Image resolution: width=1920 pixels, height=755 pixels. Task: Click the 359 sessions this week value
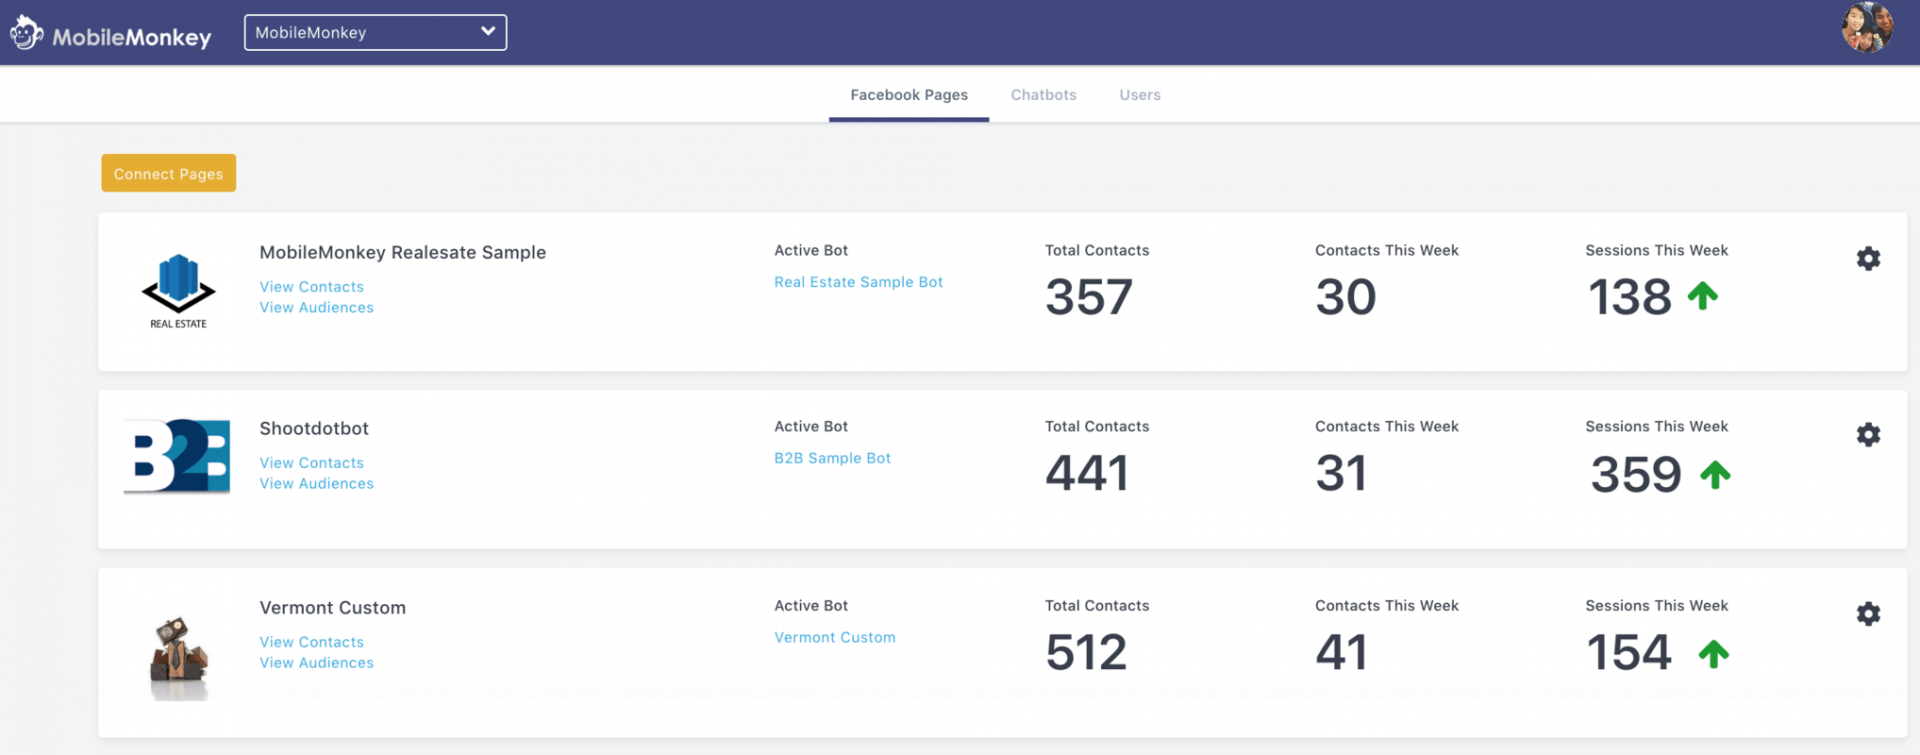point(1636,474)
